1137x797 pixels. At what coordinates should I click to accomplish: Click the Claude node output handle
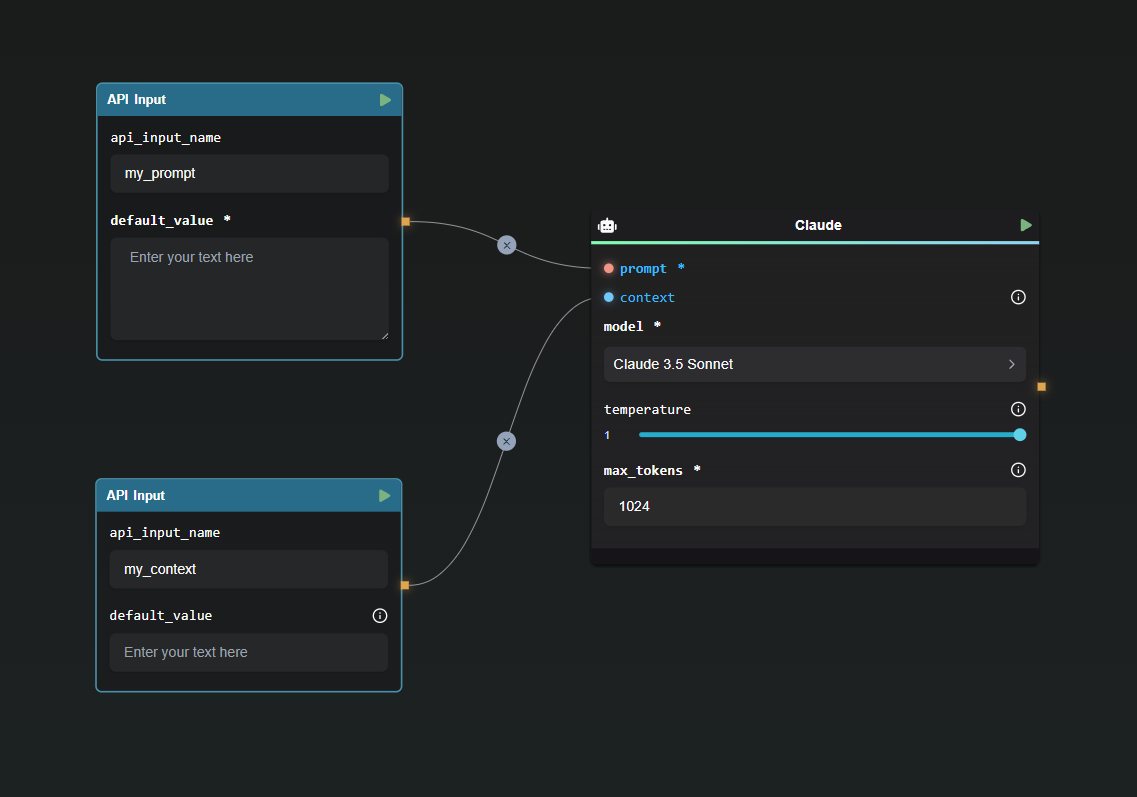coord(1041,387)
